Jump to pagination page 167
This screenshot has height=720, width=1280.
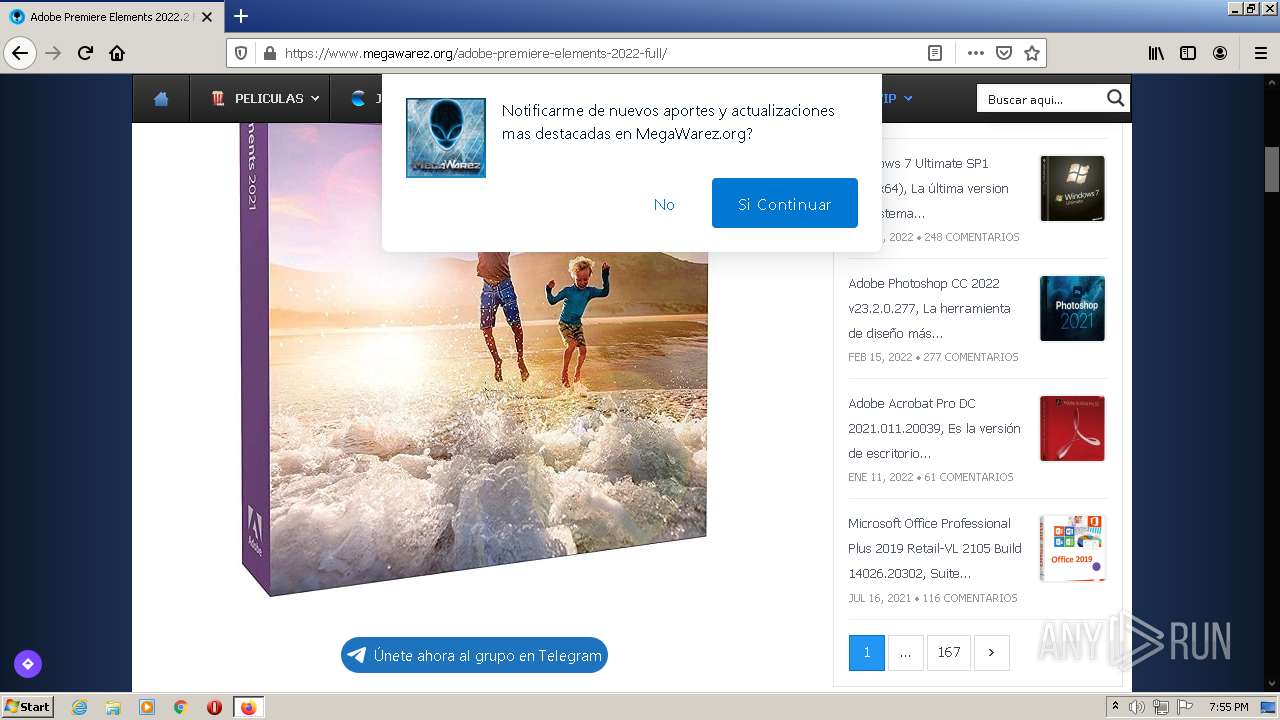(x=949, y=652)
